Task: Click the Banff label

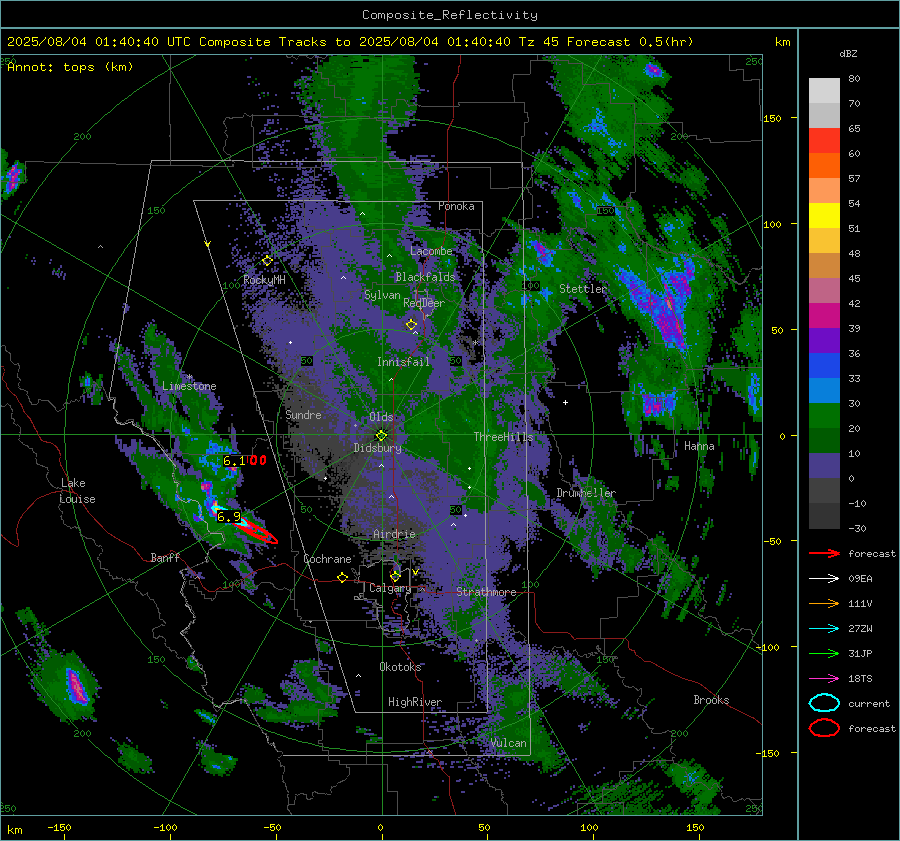Action: 165,557
